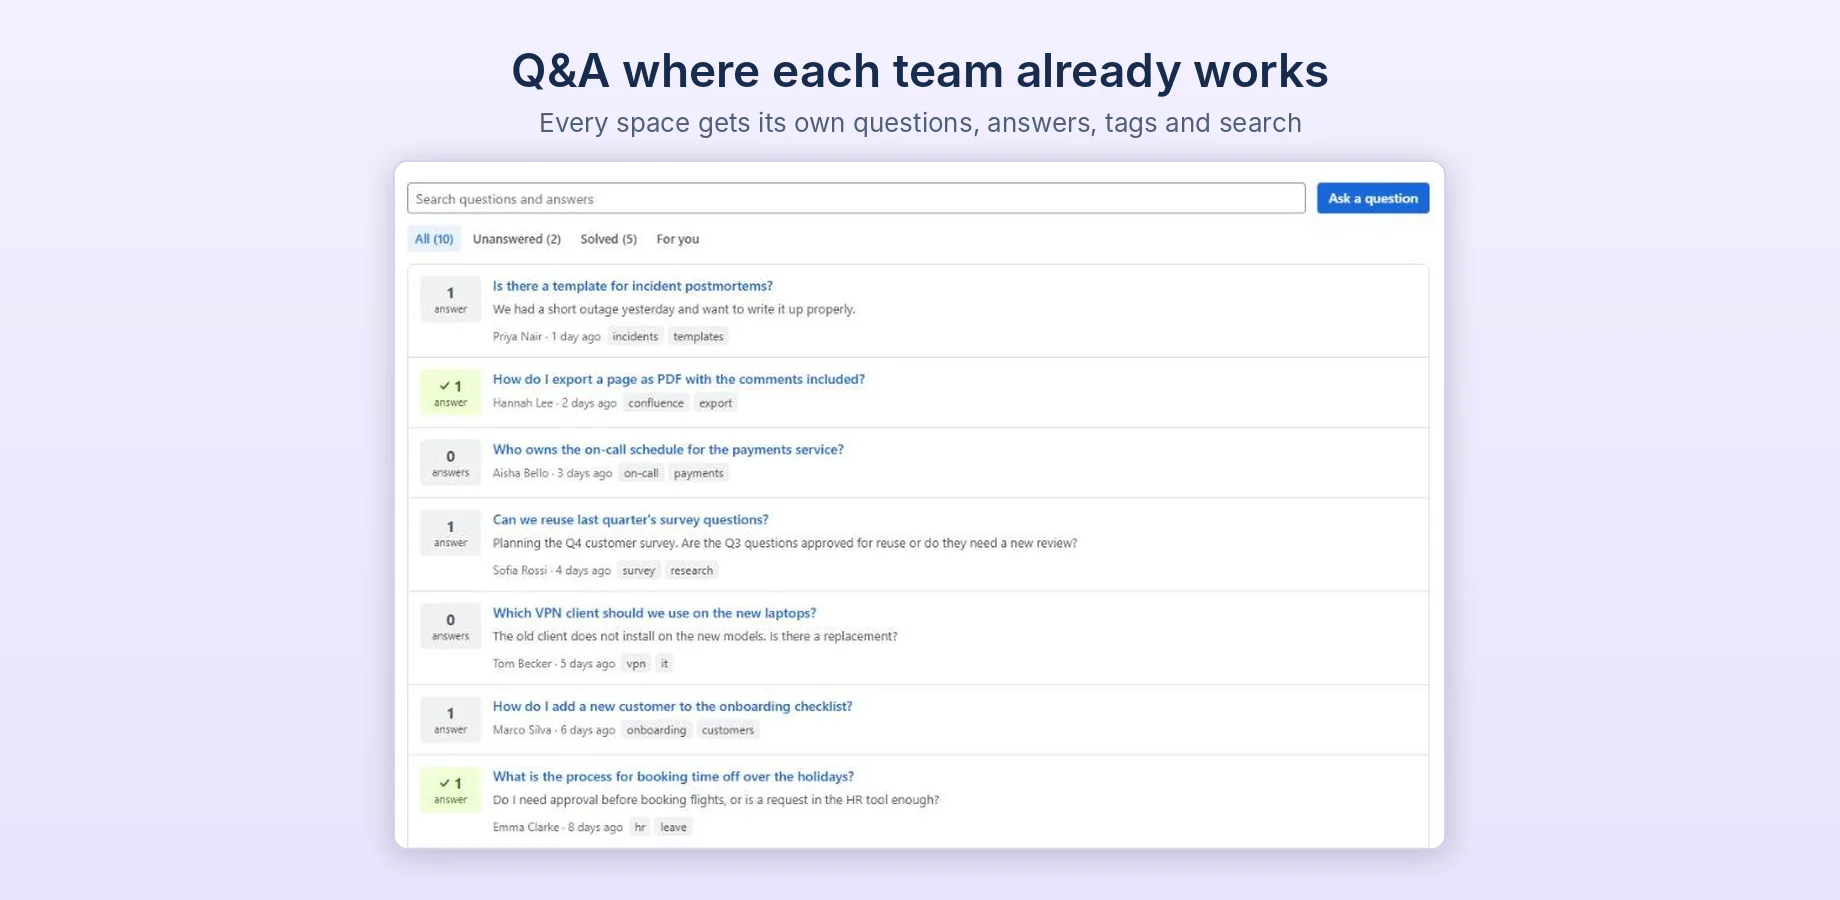Filter by the vpn tag

click(x=636, y=664)
